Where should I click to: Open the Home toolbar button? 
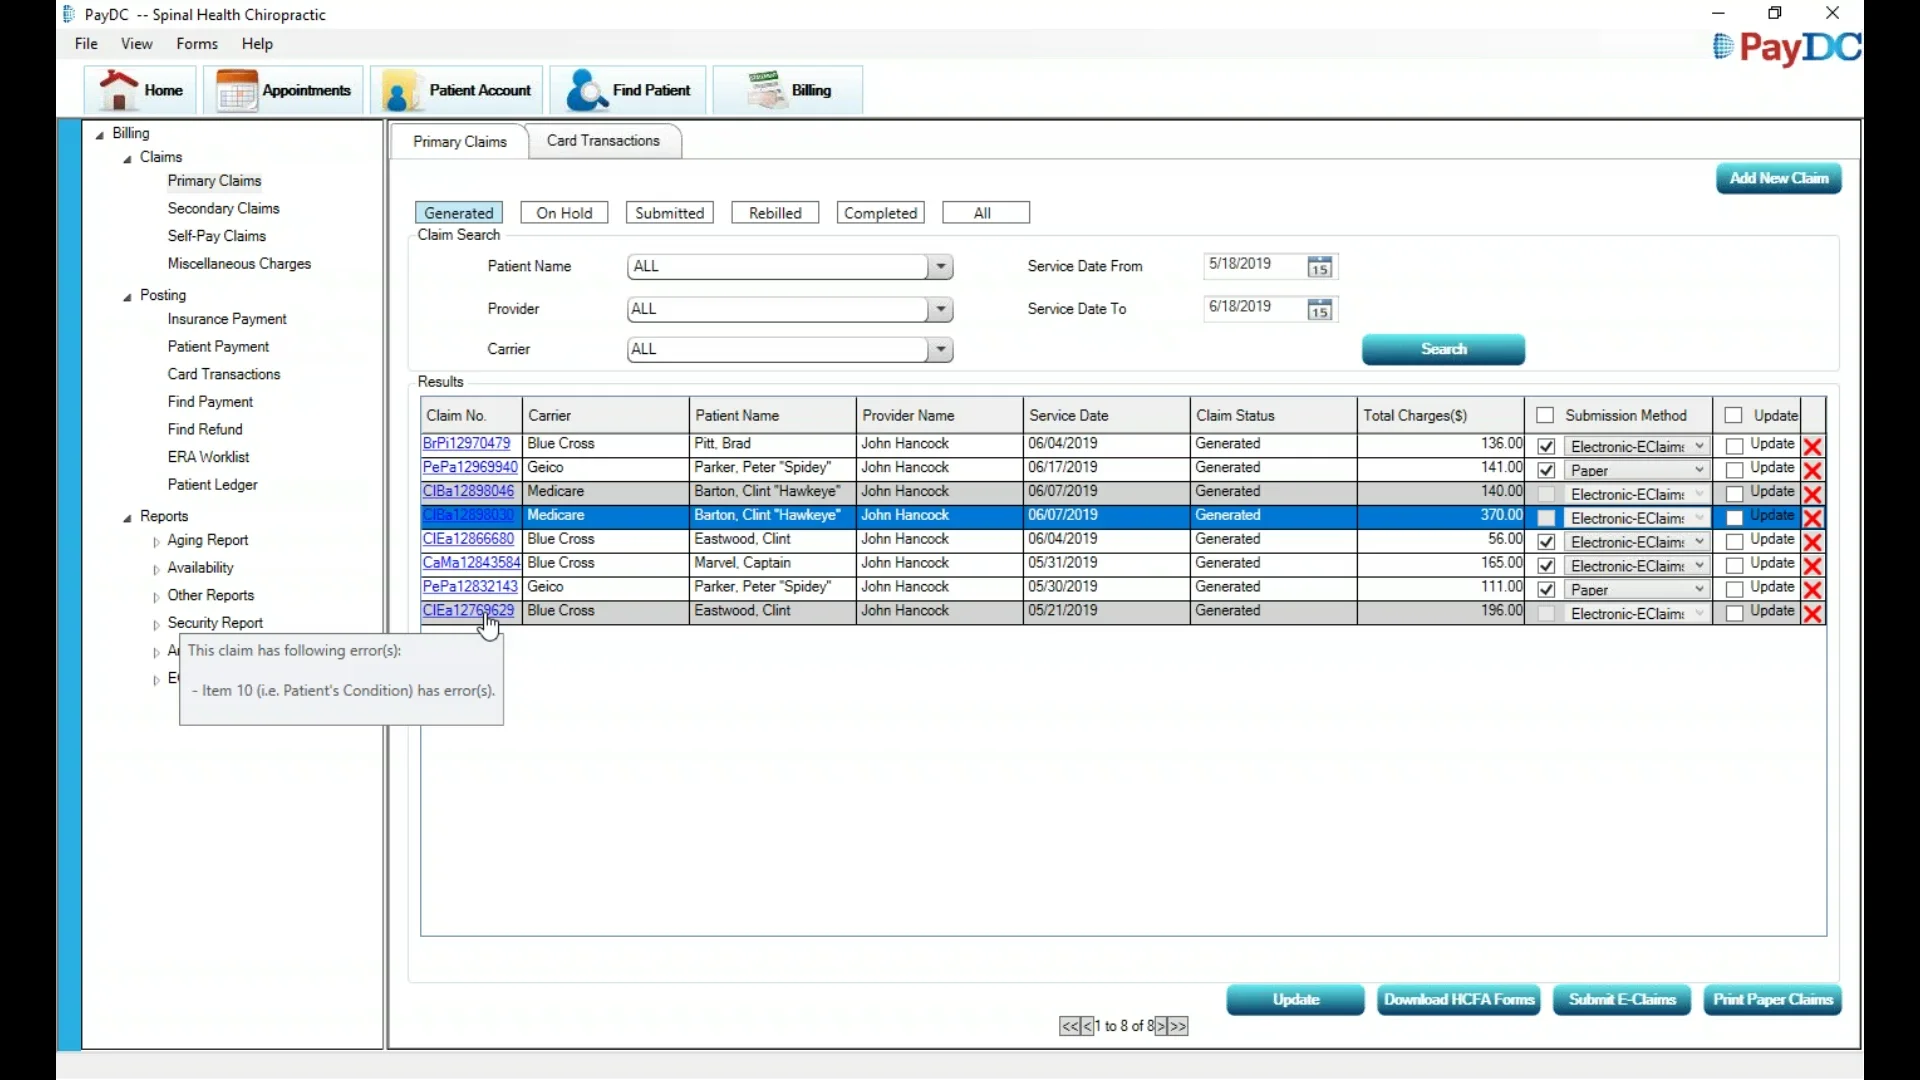tap(141, 90)
